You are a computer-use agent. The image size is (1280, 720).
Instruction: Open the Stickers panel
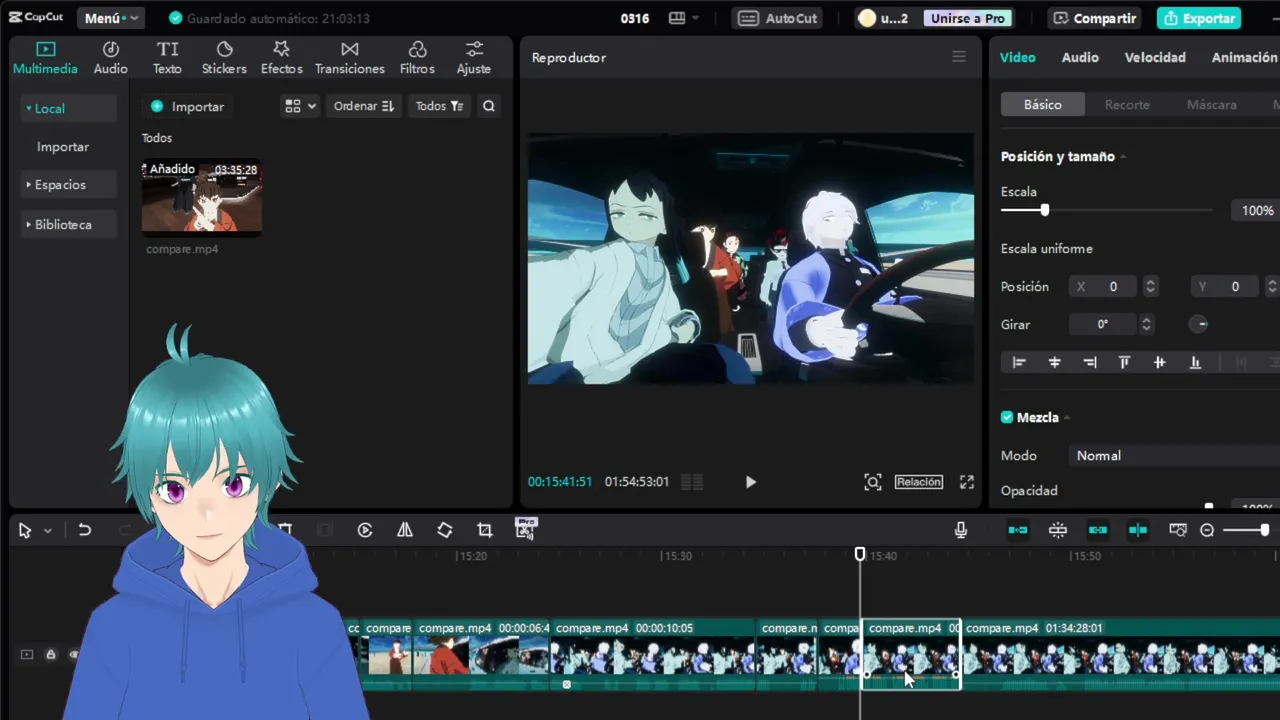pos(224,58)
